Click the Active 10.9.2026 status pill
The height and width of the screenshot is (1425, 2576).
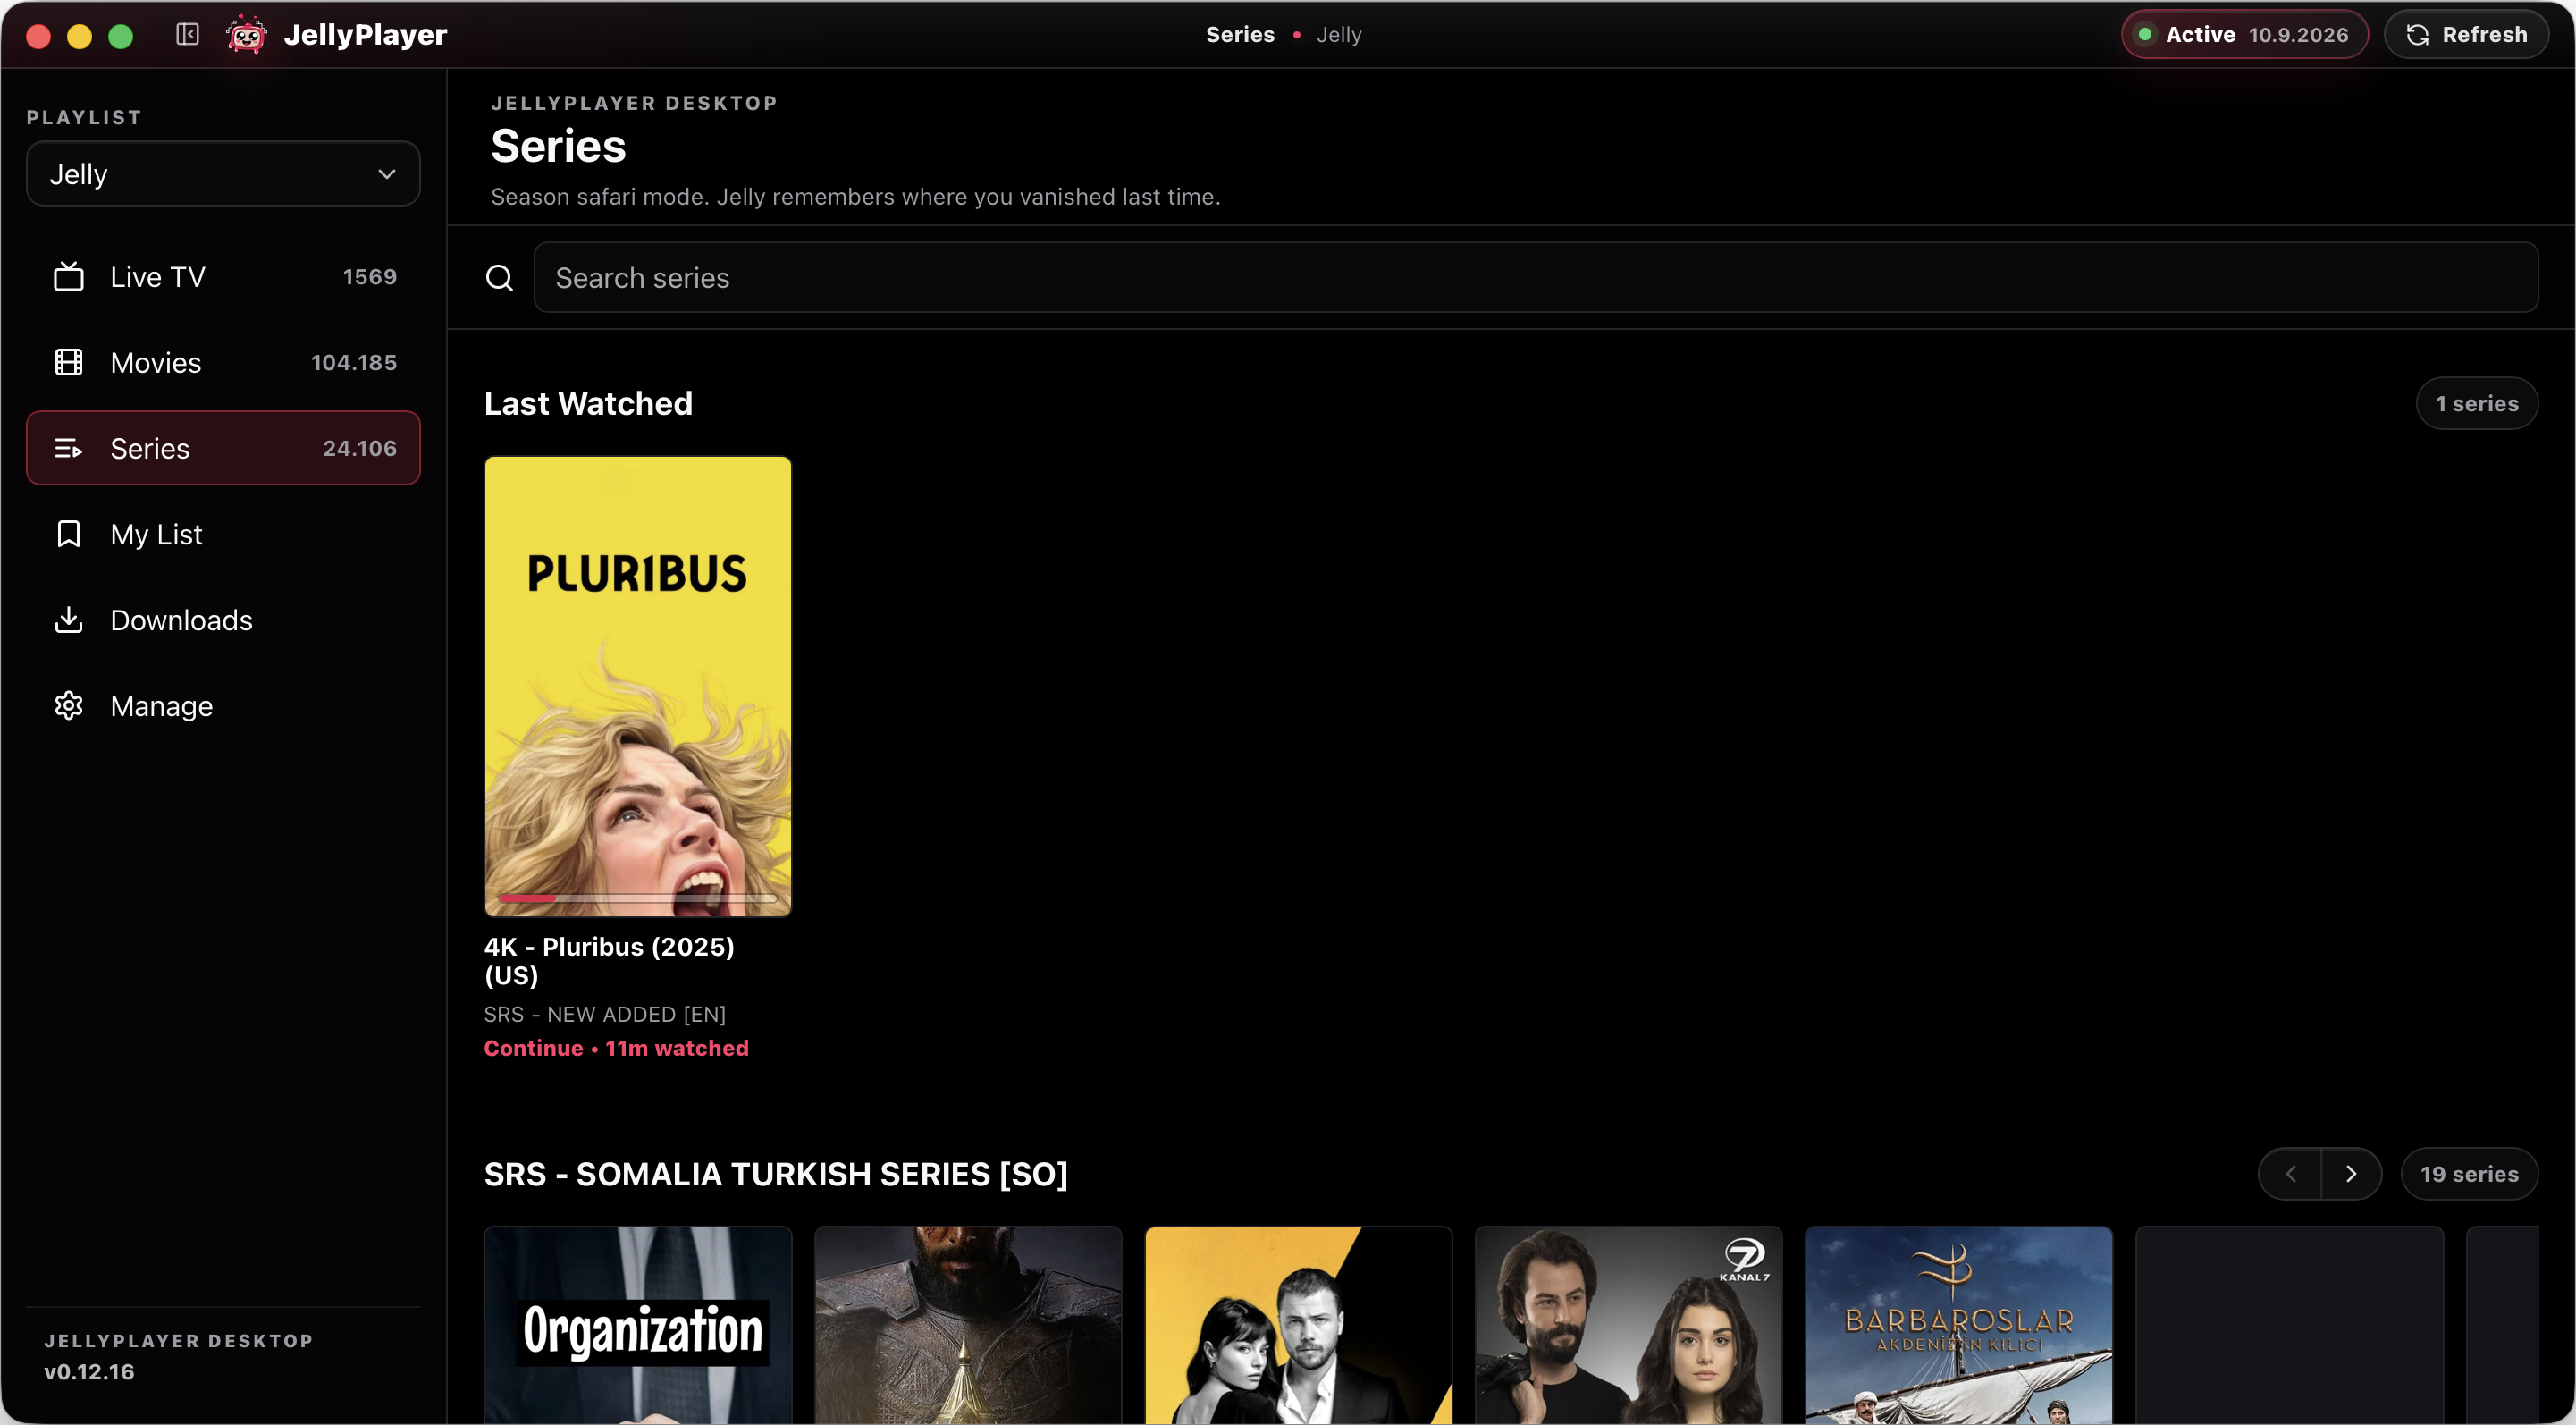click(2245, 35)
